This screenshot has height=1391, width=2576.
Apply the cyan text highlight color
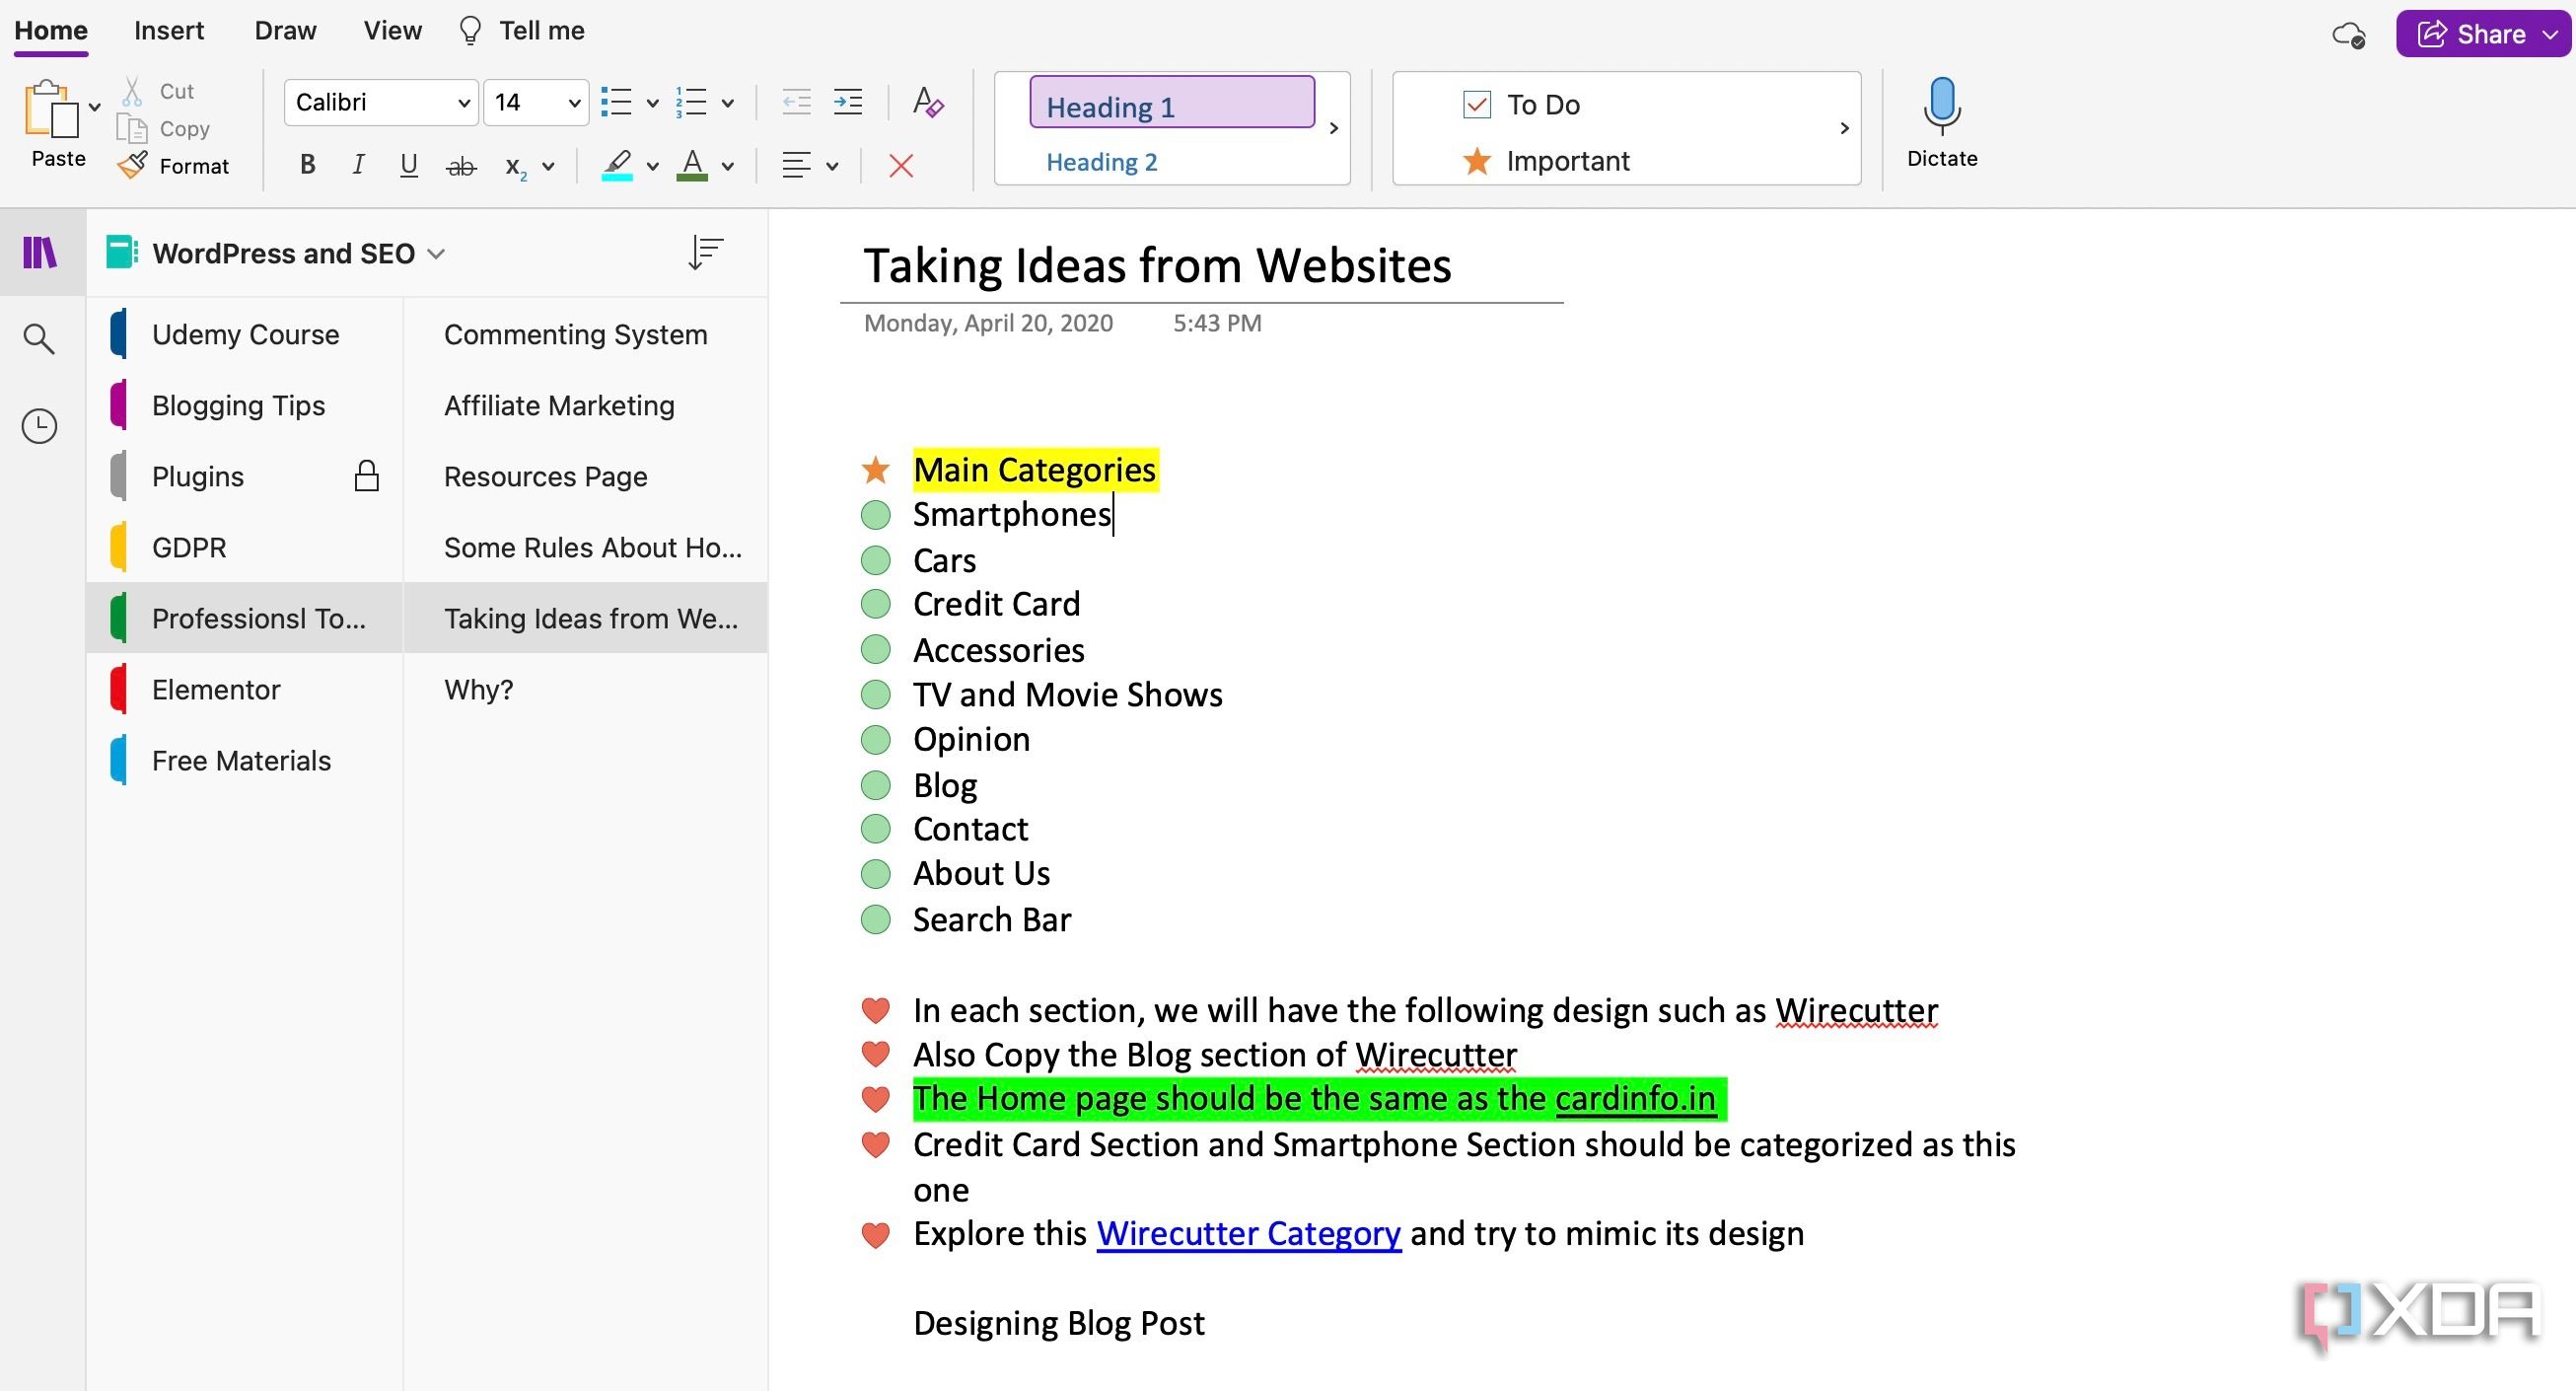pos(616,166)
